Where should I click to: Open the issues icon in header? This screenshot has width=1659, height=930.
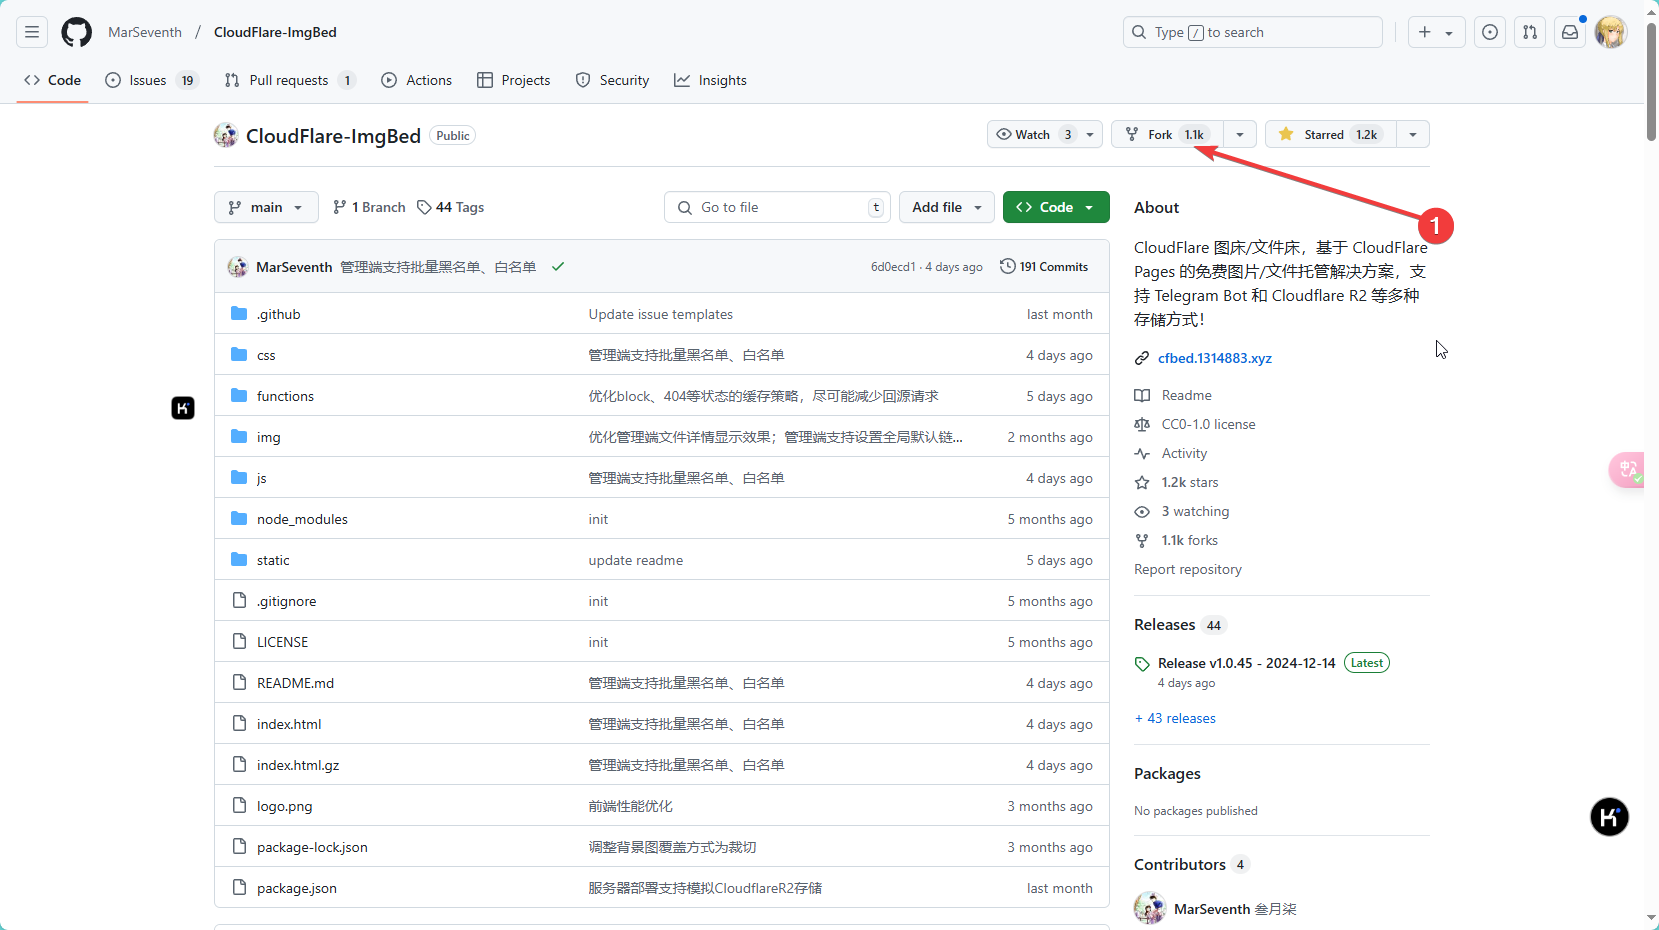click(1490, 32)
